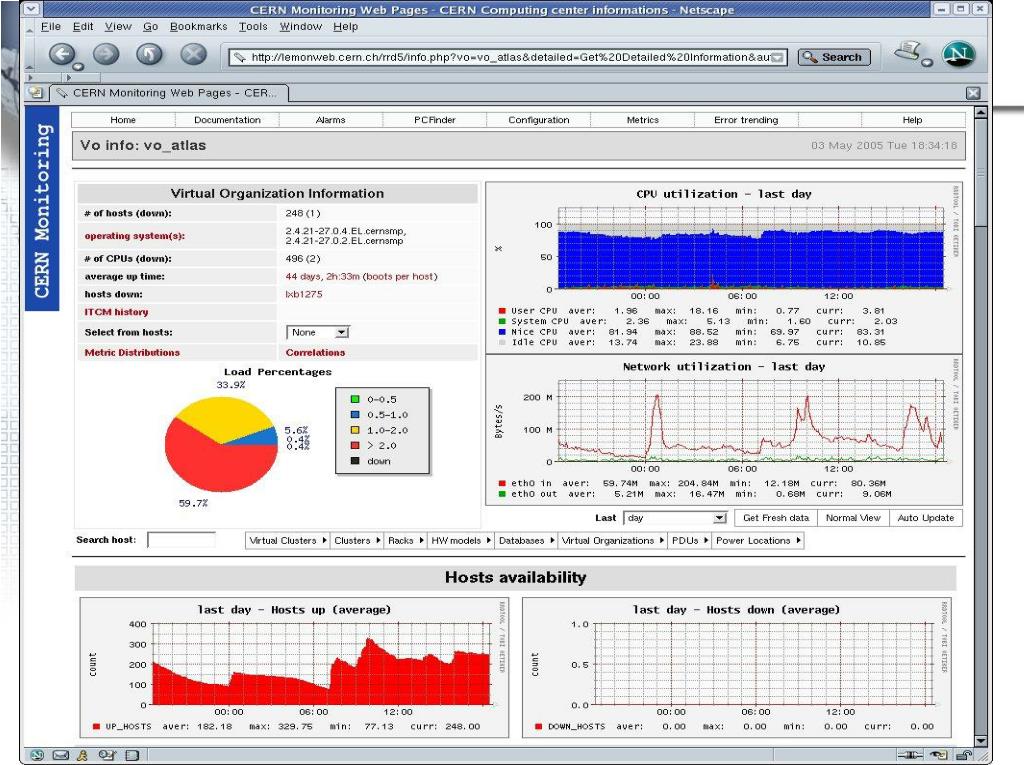Open the Bookmarks menu
This screenshot has height=765, width=1024.
(199, 26)
